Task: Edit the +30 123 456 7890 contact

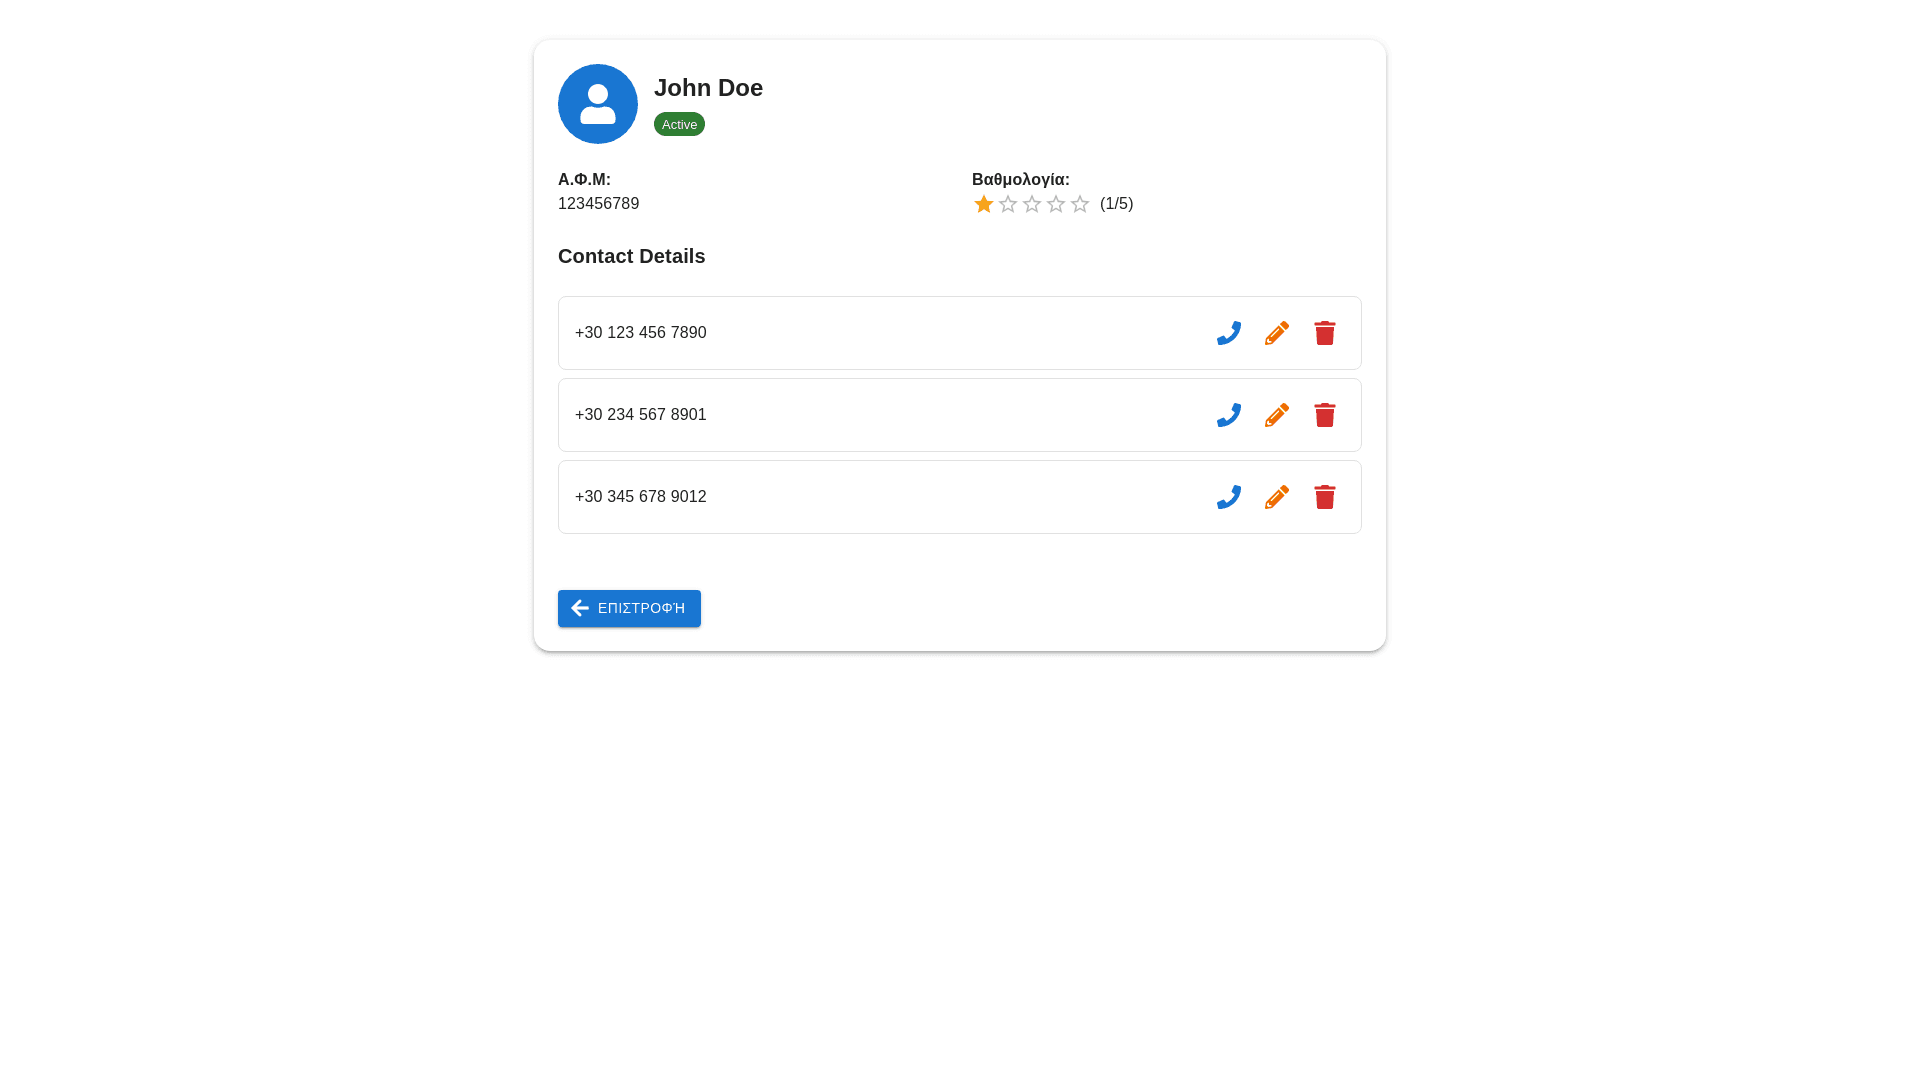Action: coord(1276,333)
